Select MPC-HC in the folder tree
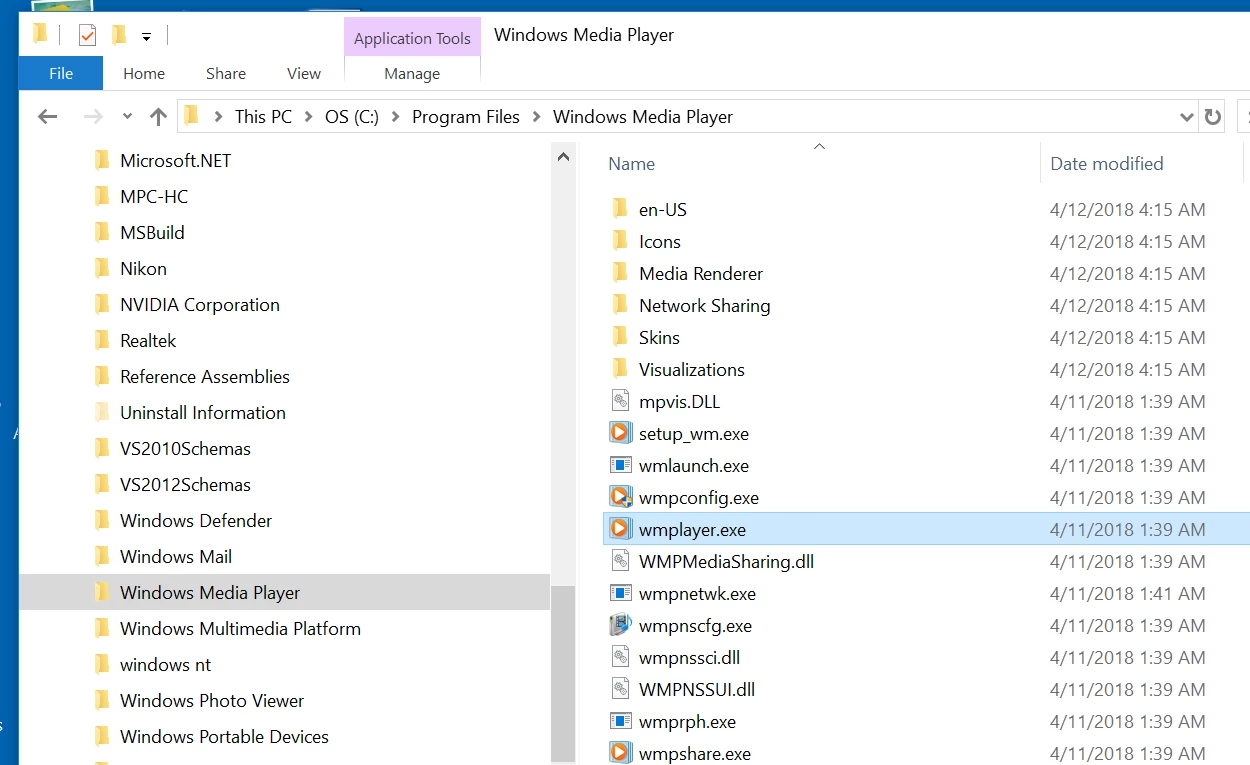This screenshot has width=1250, height=765. pyautogui.click(x=154, y=196)
